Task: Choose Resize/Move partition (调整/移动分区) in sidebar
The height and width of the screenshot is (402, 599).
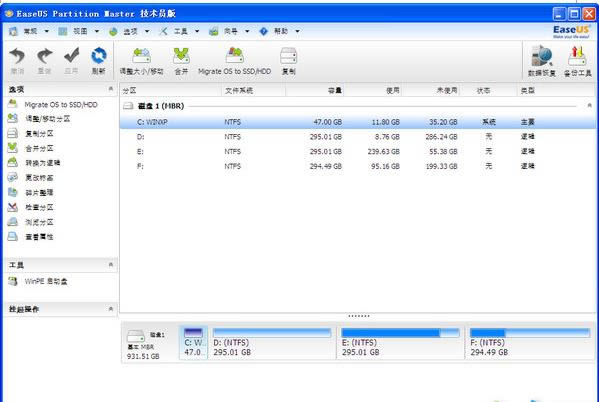Action: 39,119
